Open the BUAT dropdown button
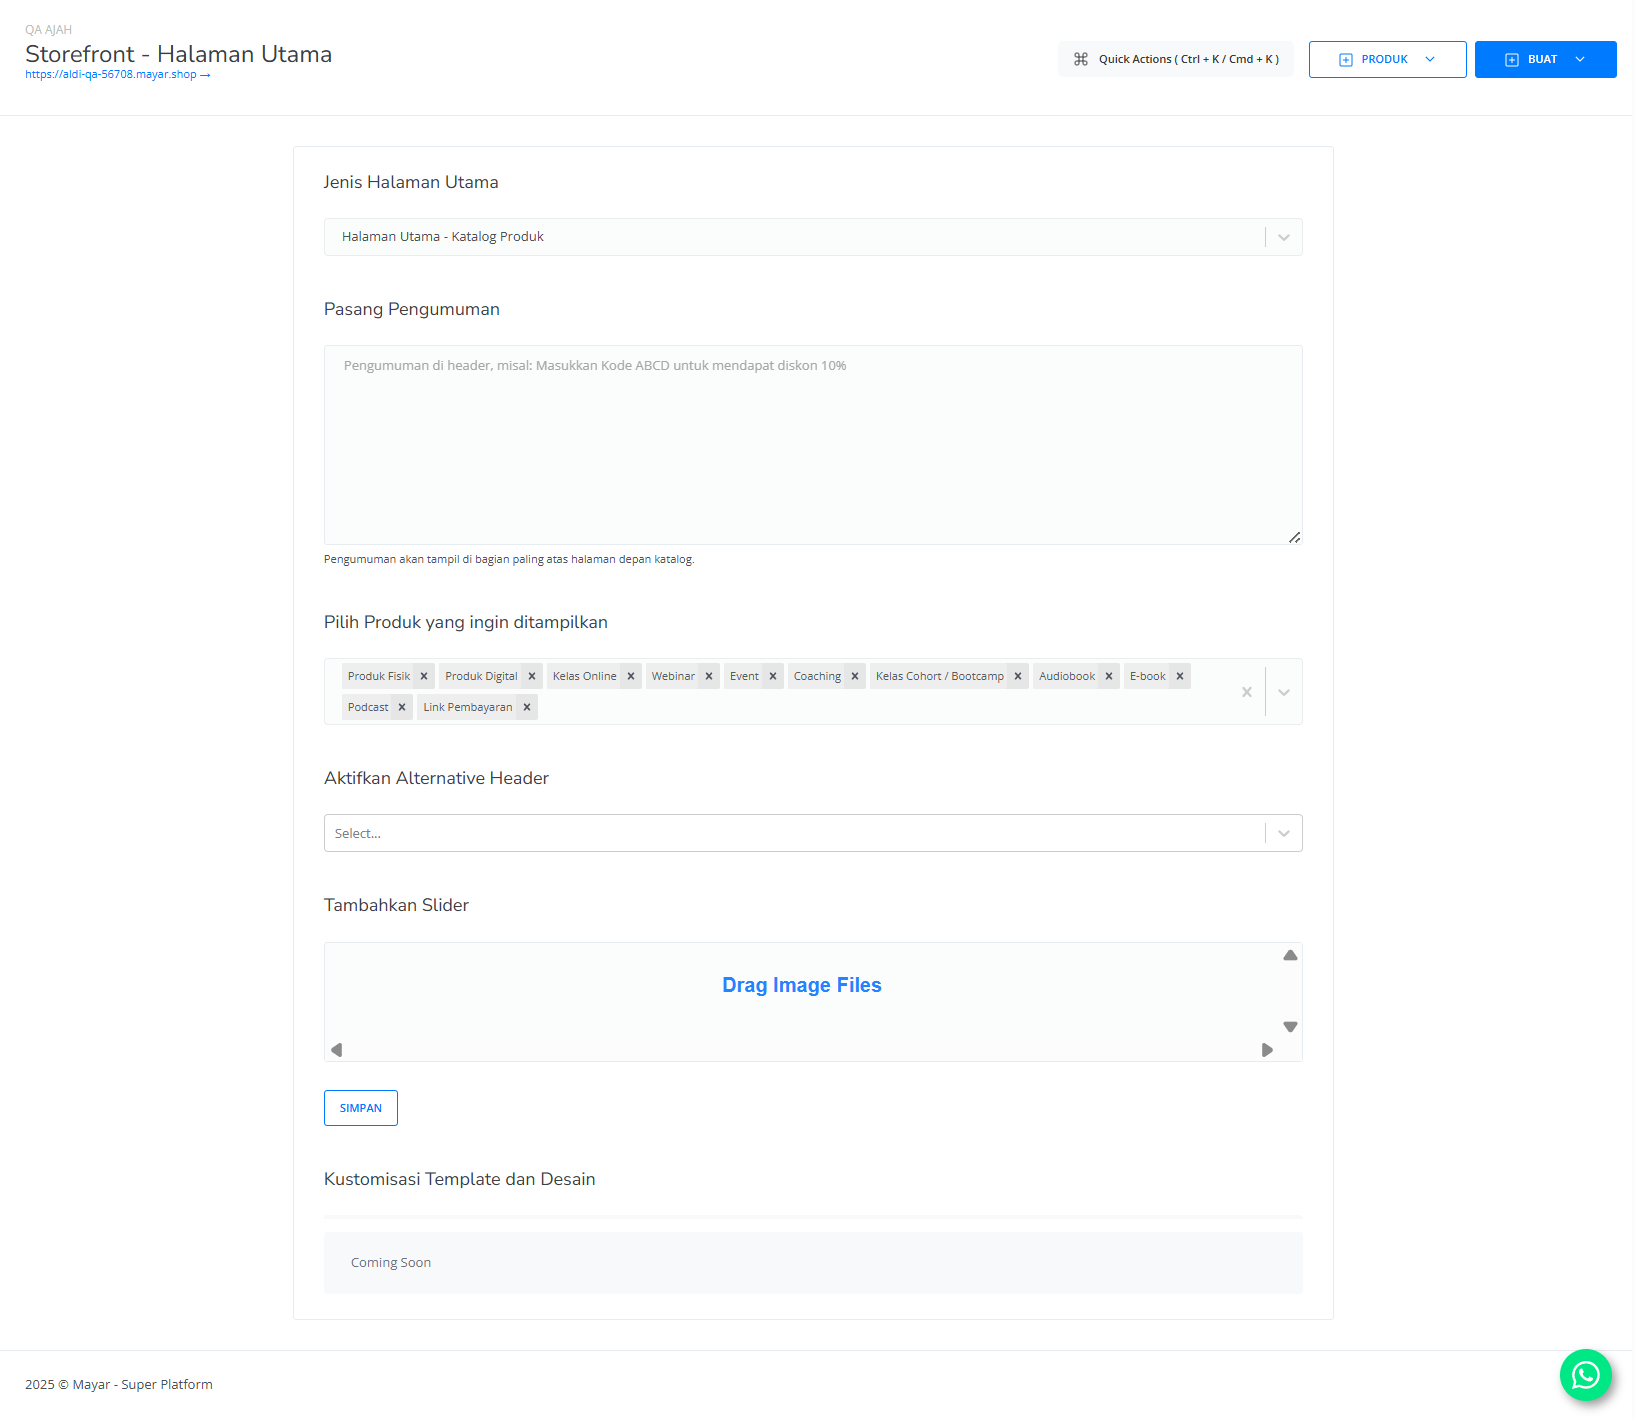The width and height of the screenshot is (1635, 1419). 1546,60
